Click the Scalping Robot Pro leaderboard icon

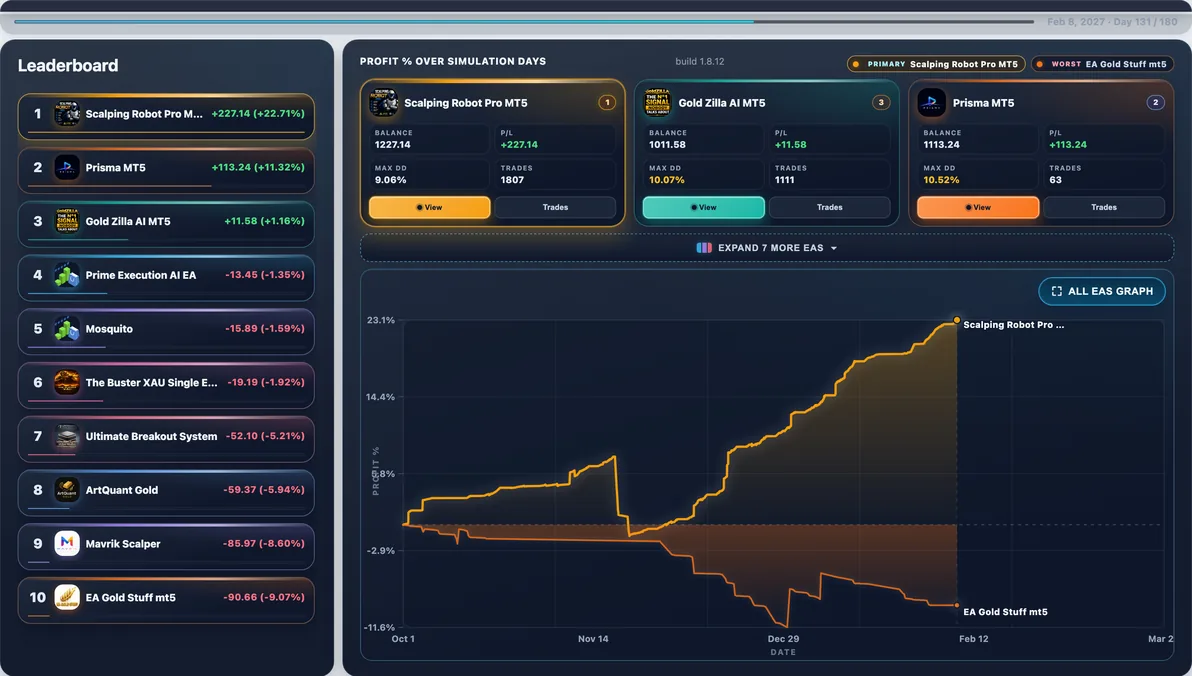67,114
